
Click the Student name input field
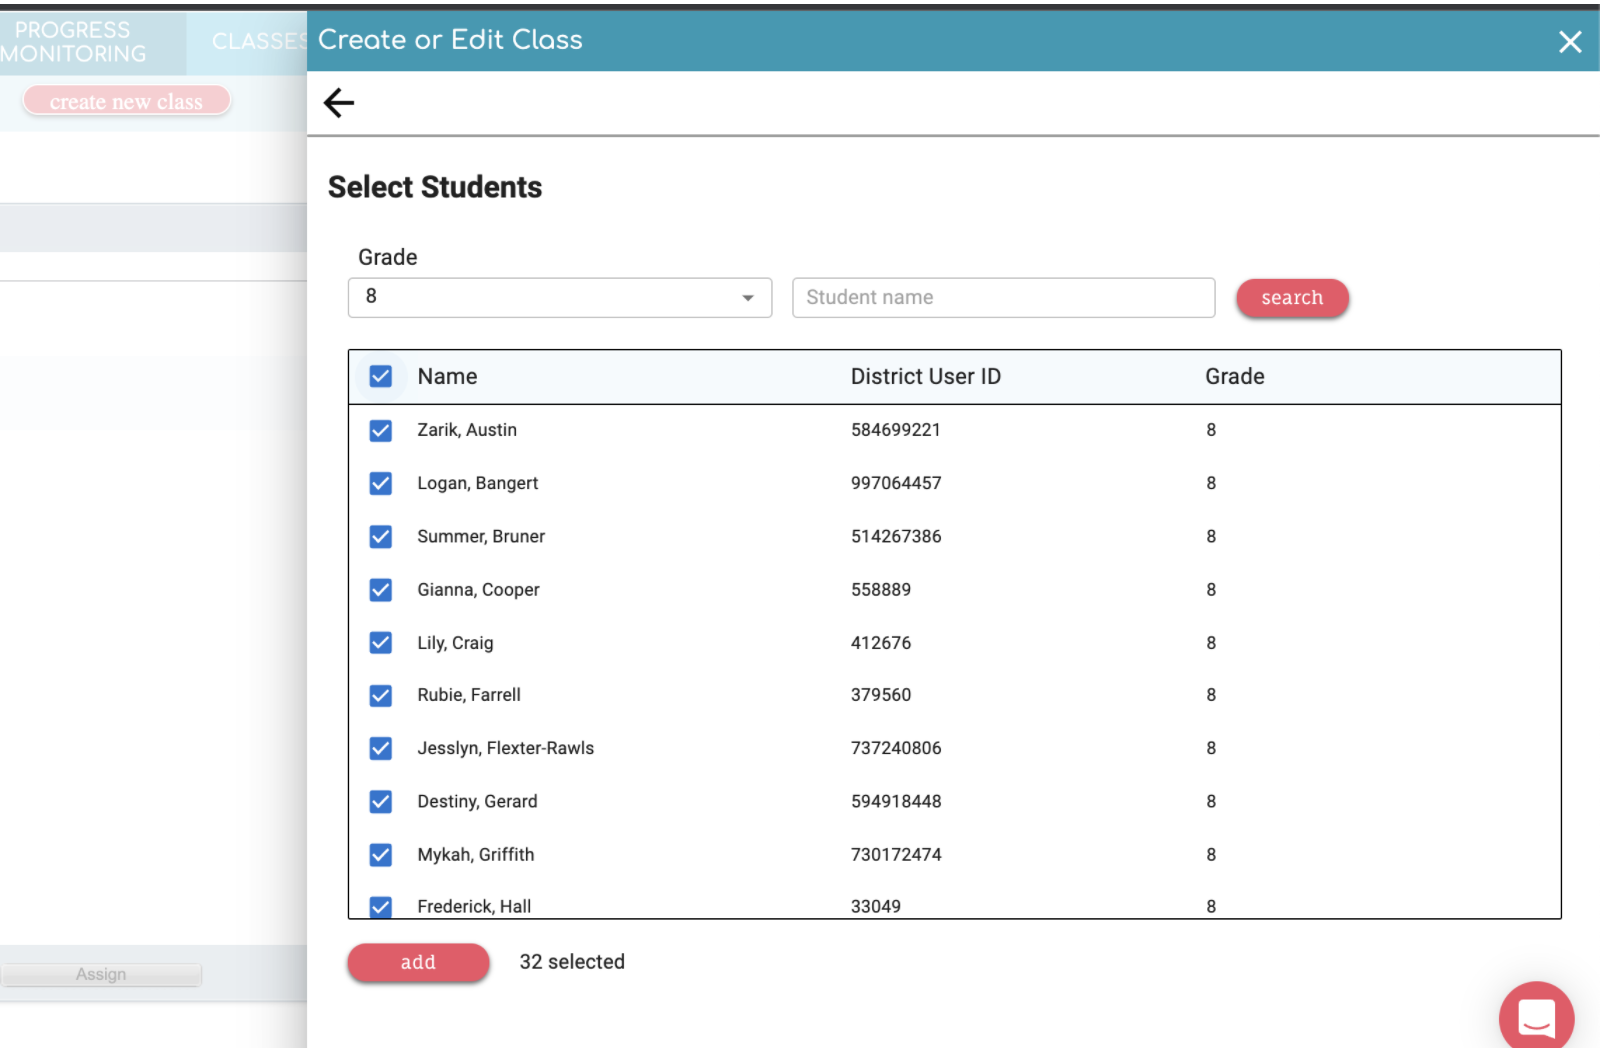(1003, 298)
